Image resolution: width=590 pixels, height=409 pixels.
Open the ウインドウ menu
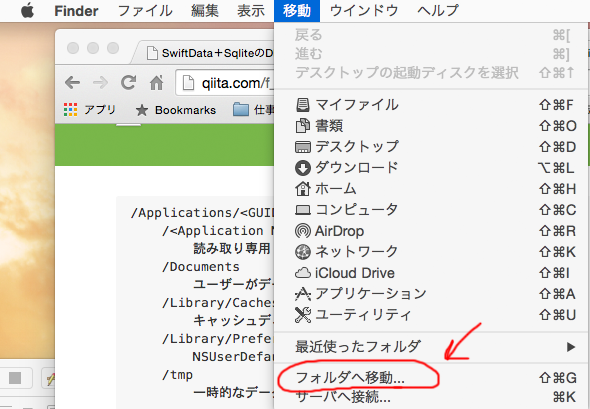(364, 11)
